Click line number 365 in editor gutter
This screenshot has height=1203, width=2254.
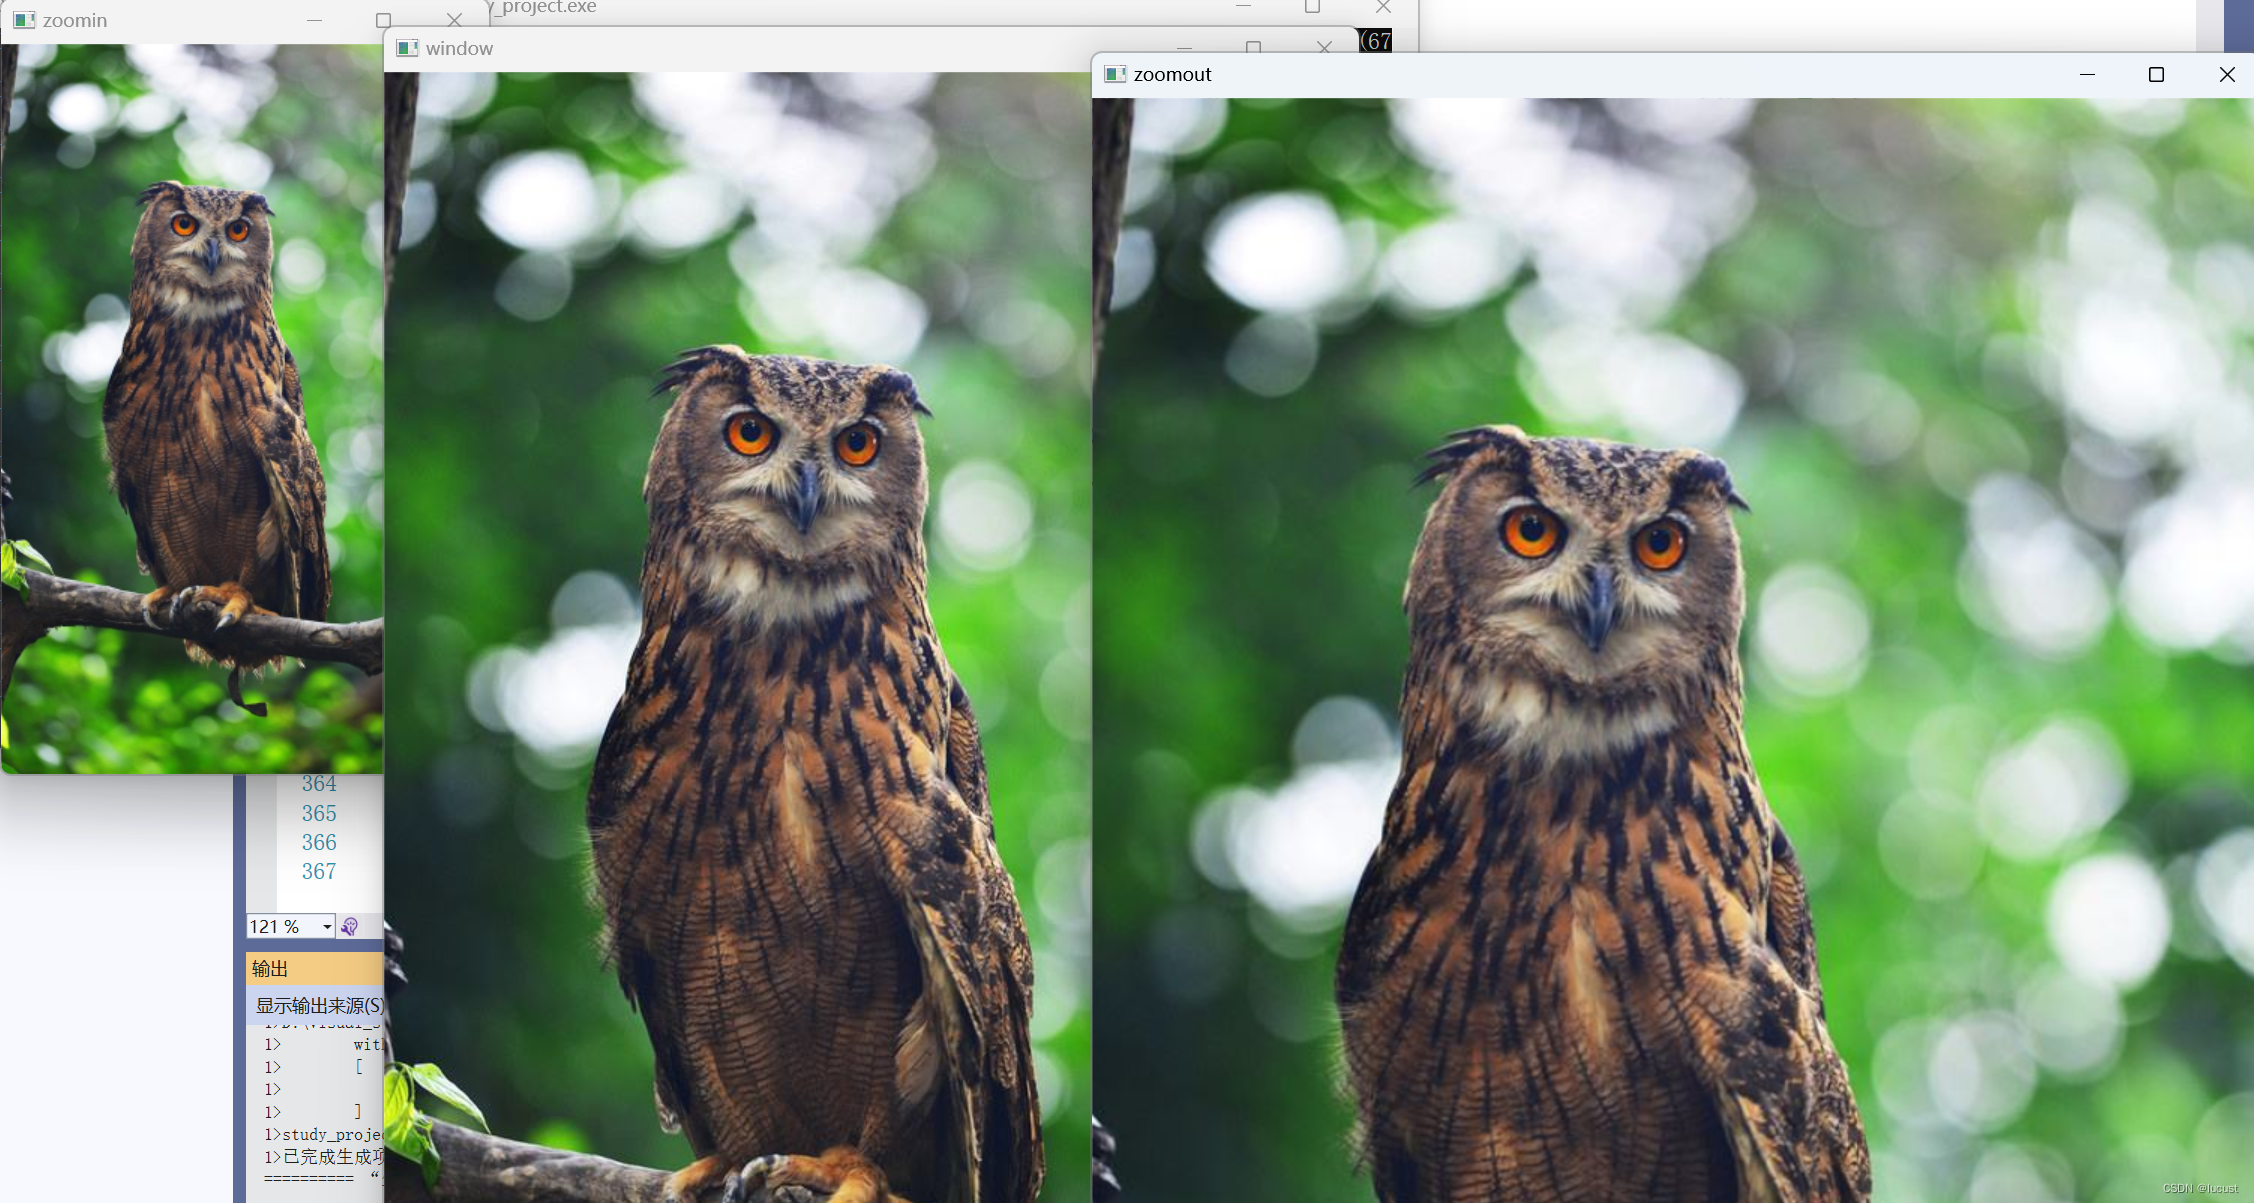[x=319, y=813]
